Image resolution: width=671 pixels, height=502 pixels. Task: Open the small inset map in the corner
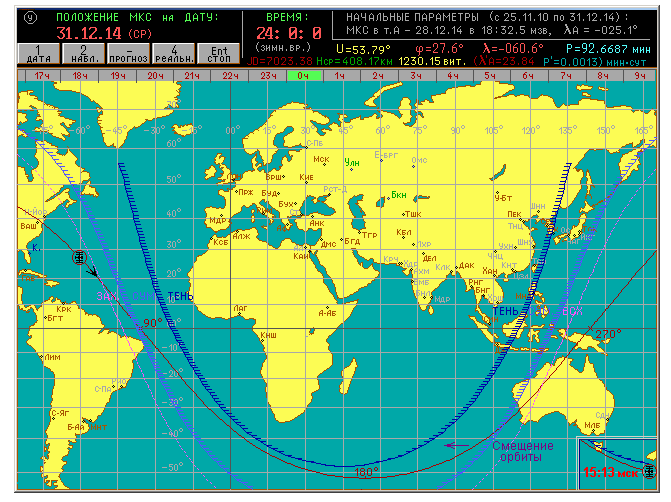tap(618, 463)
